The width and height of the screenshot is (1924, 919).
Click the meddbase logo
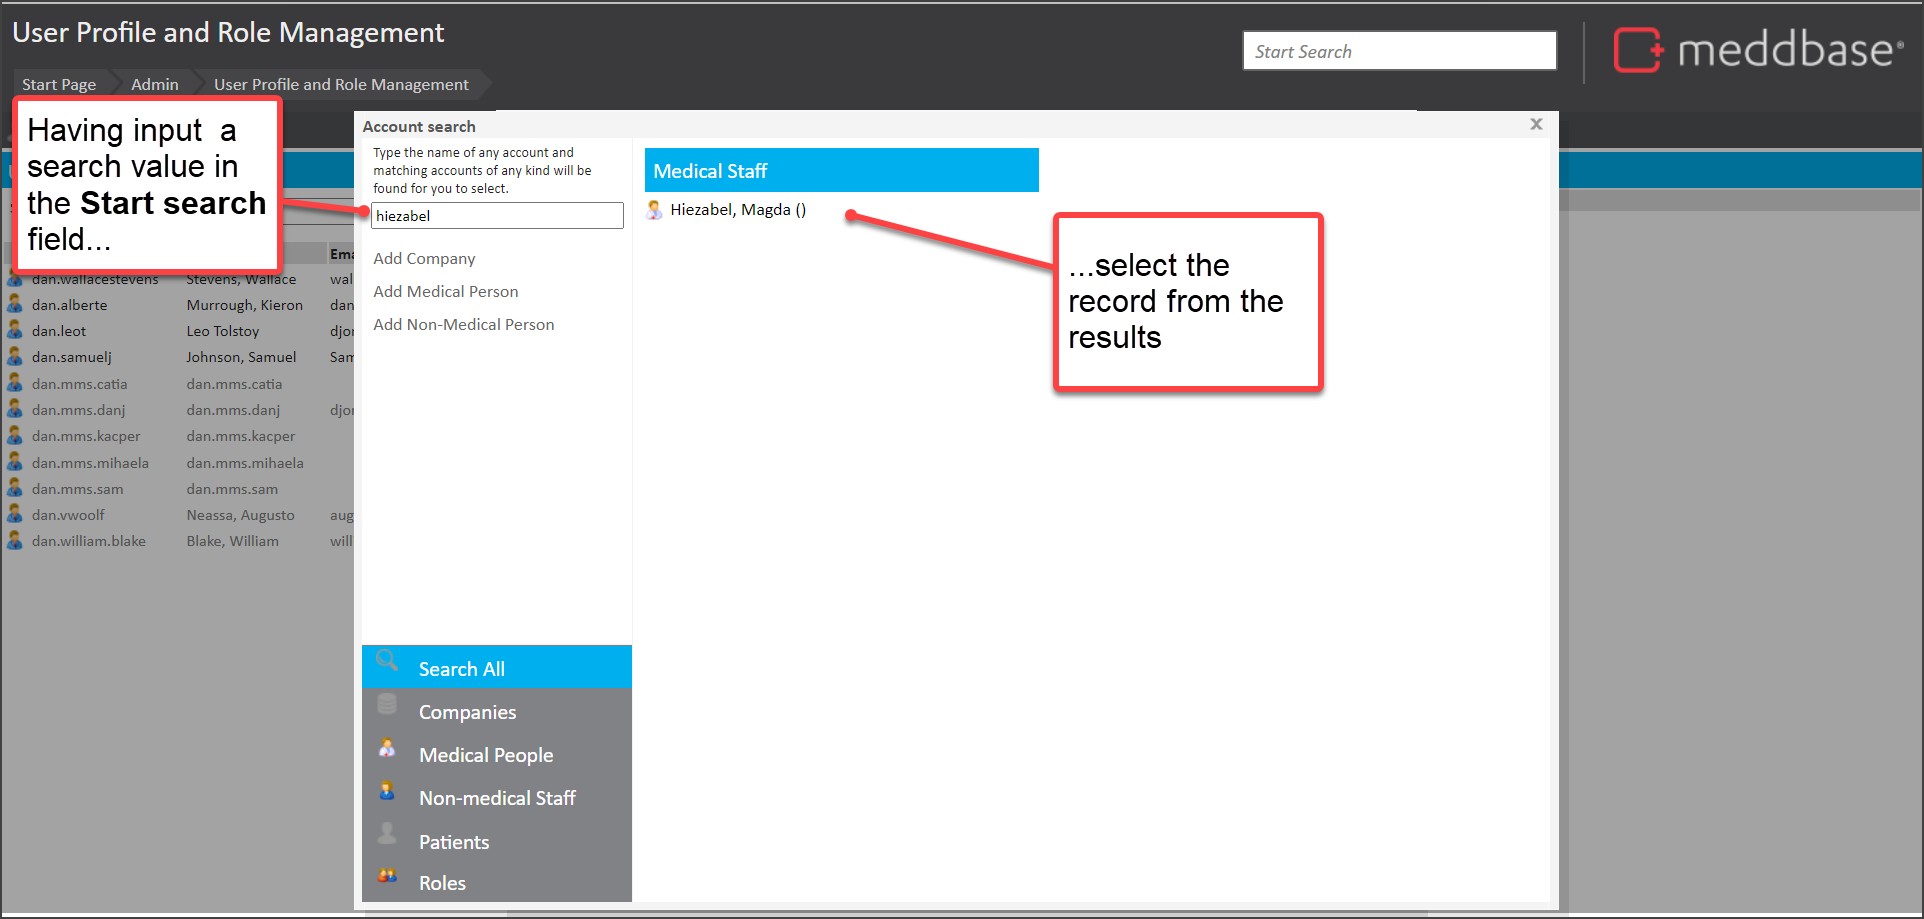click(1757, 50)
